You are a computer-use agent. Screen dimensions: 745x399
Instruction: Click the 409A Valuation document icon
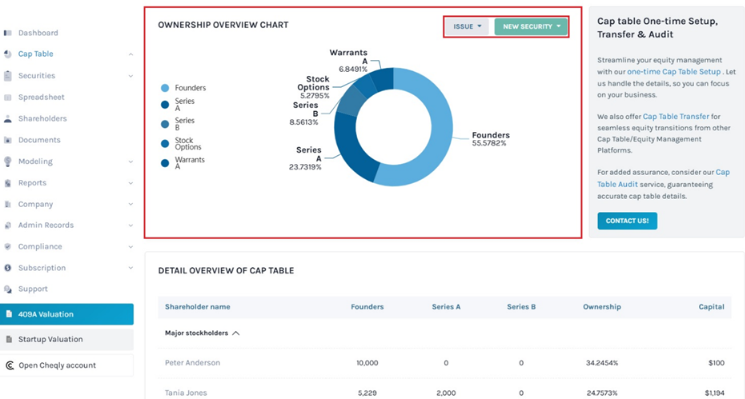tap(9, 314)
